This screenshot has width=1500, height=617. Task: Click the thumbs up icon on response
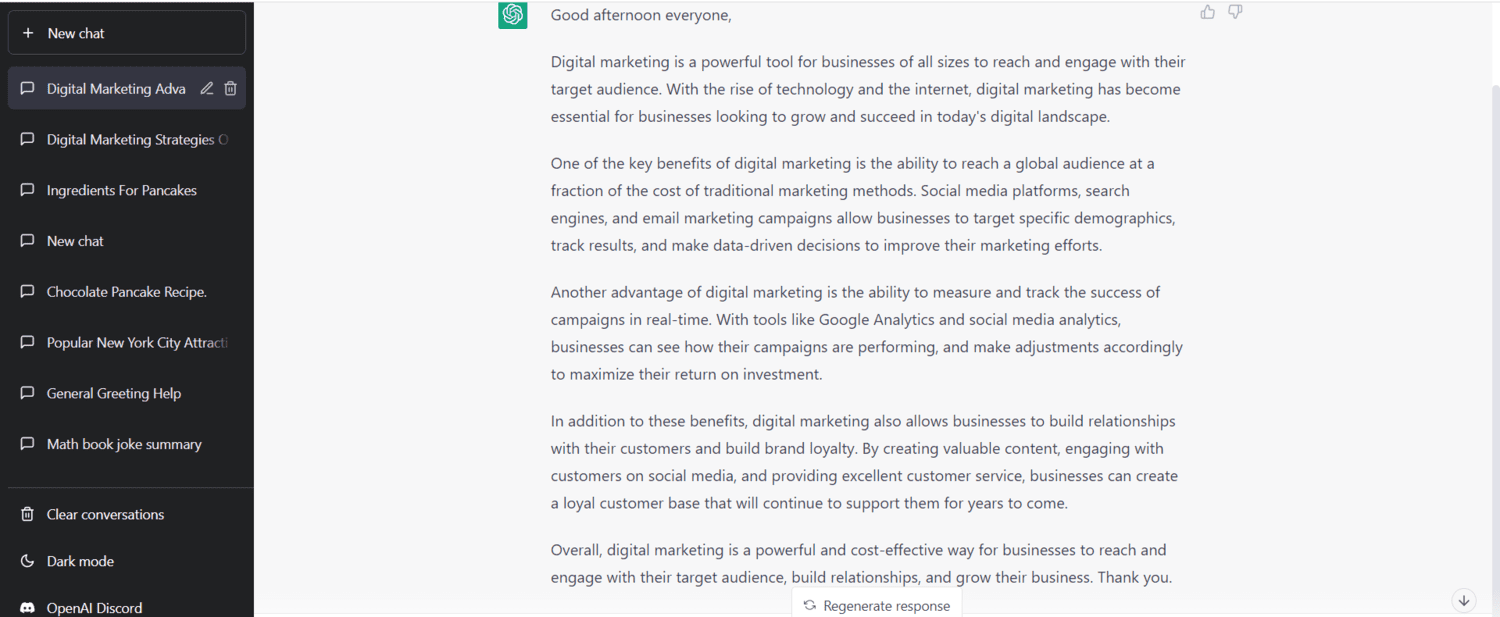click(1208, 12)
